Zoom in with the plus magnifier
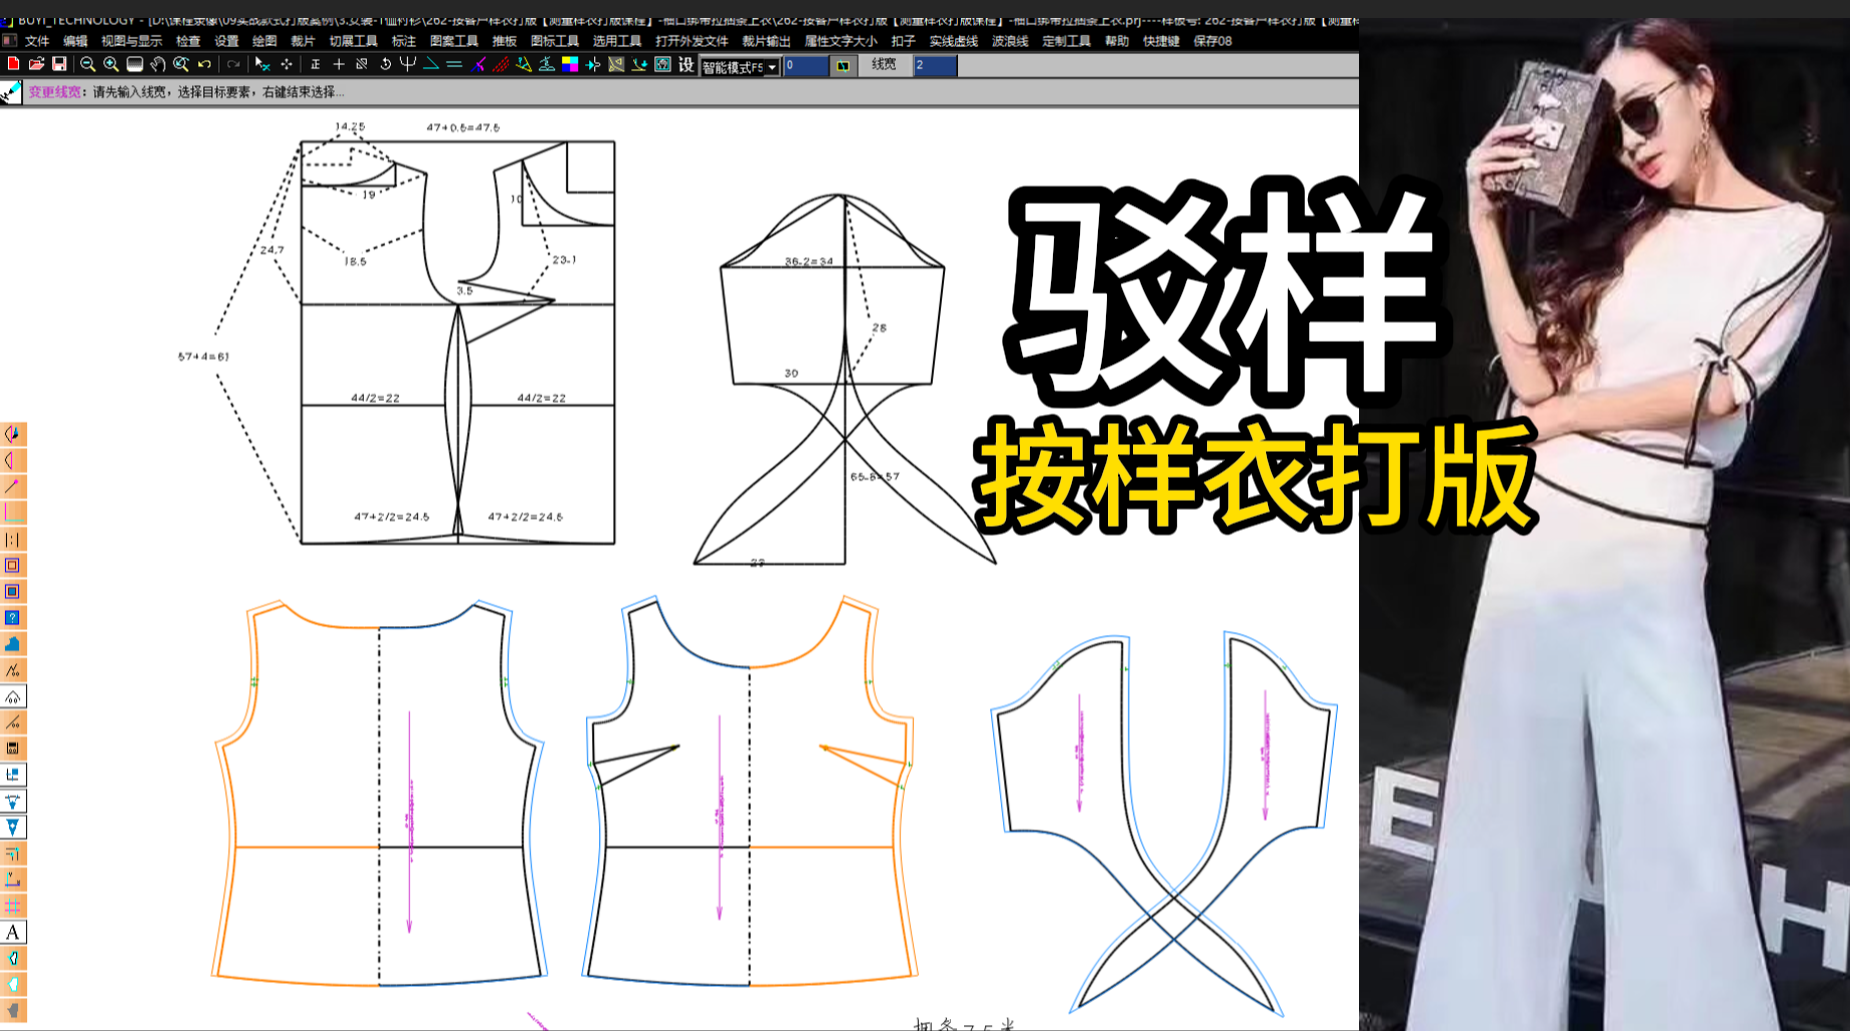Screen dimensions: 1850x1031 pos(111,64)
